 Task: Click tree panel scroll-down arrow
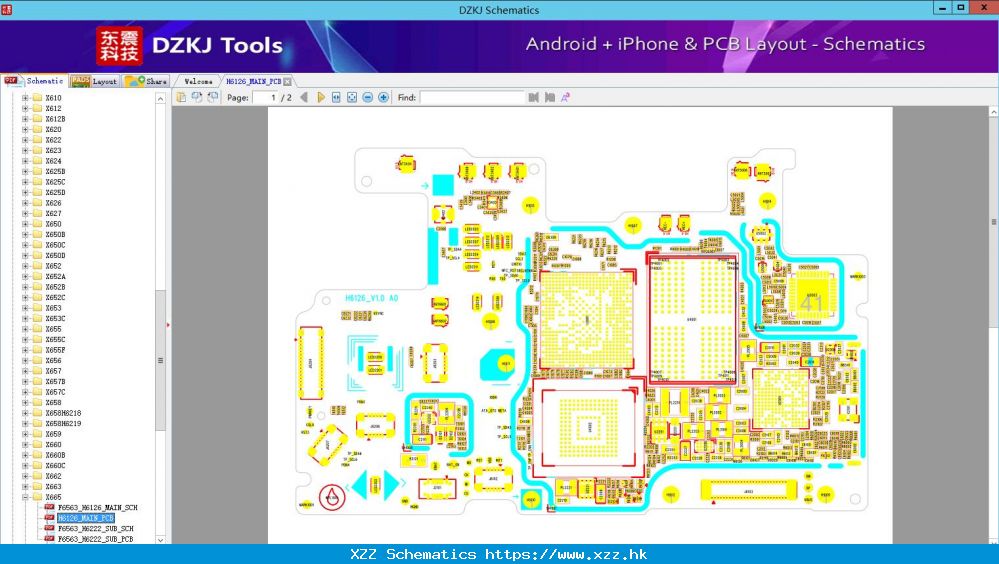tap(161, 539)
